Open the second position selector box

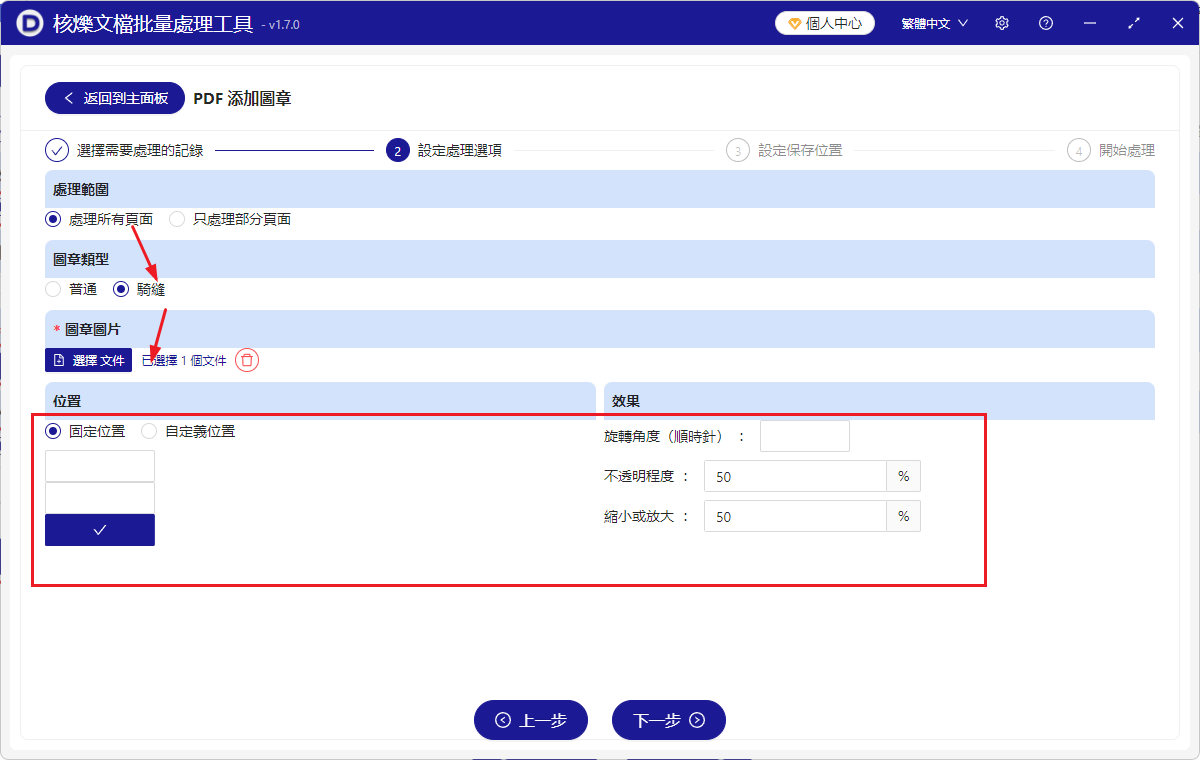click(99, 497)
